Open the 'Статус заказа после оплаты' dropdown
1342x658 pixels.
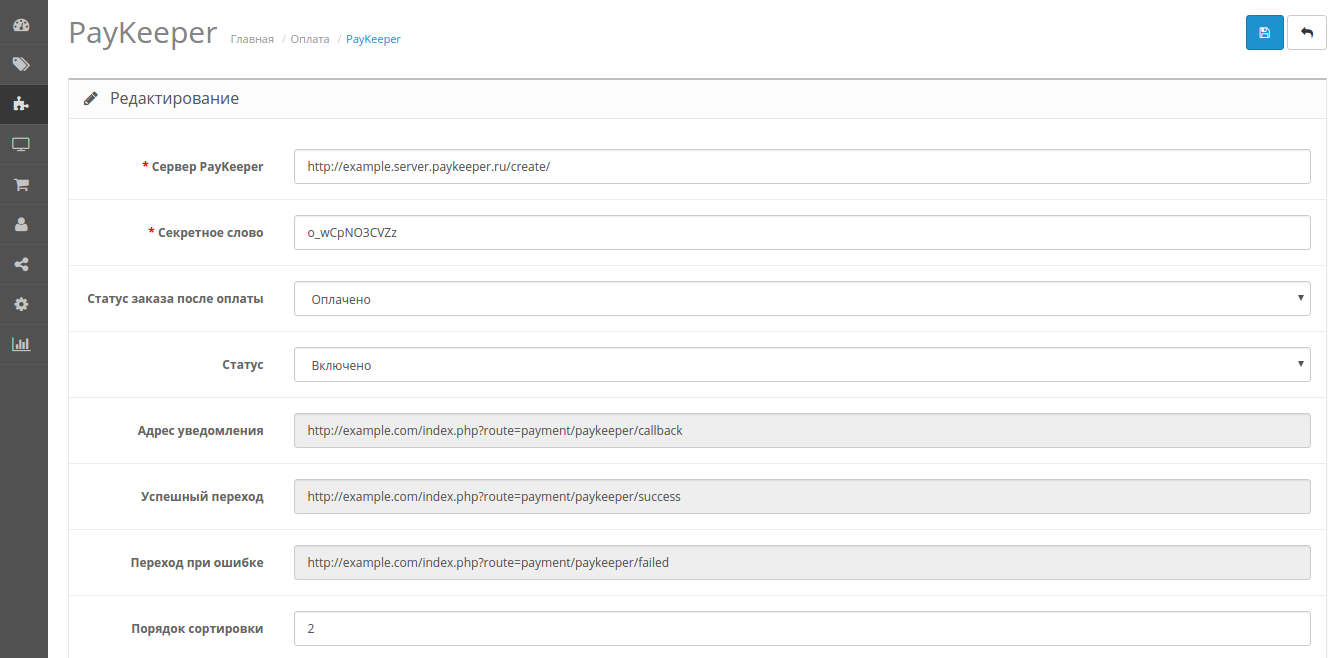click(x=800, y=298)
